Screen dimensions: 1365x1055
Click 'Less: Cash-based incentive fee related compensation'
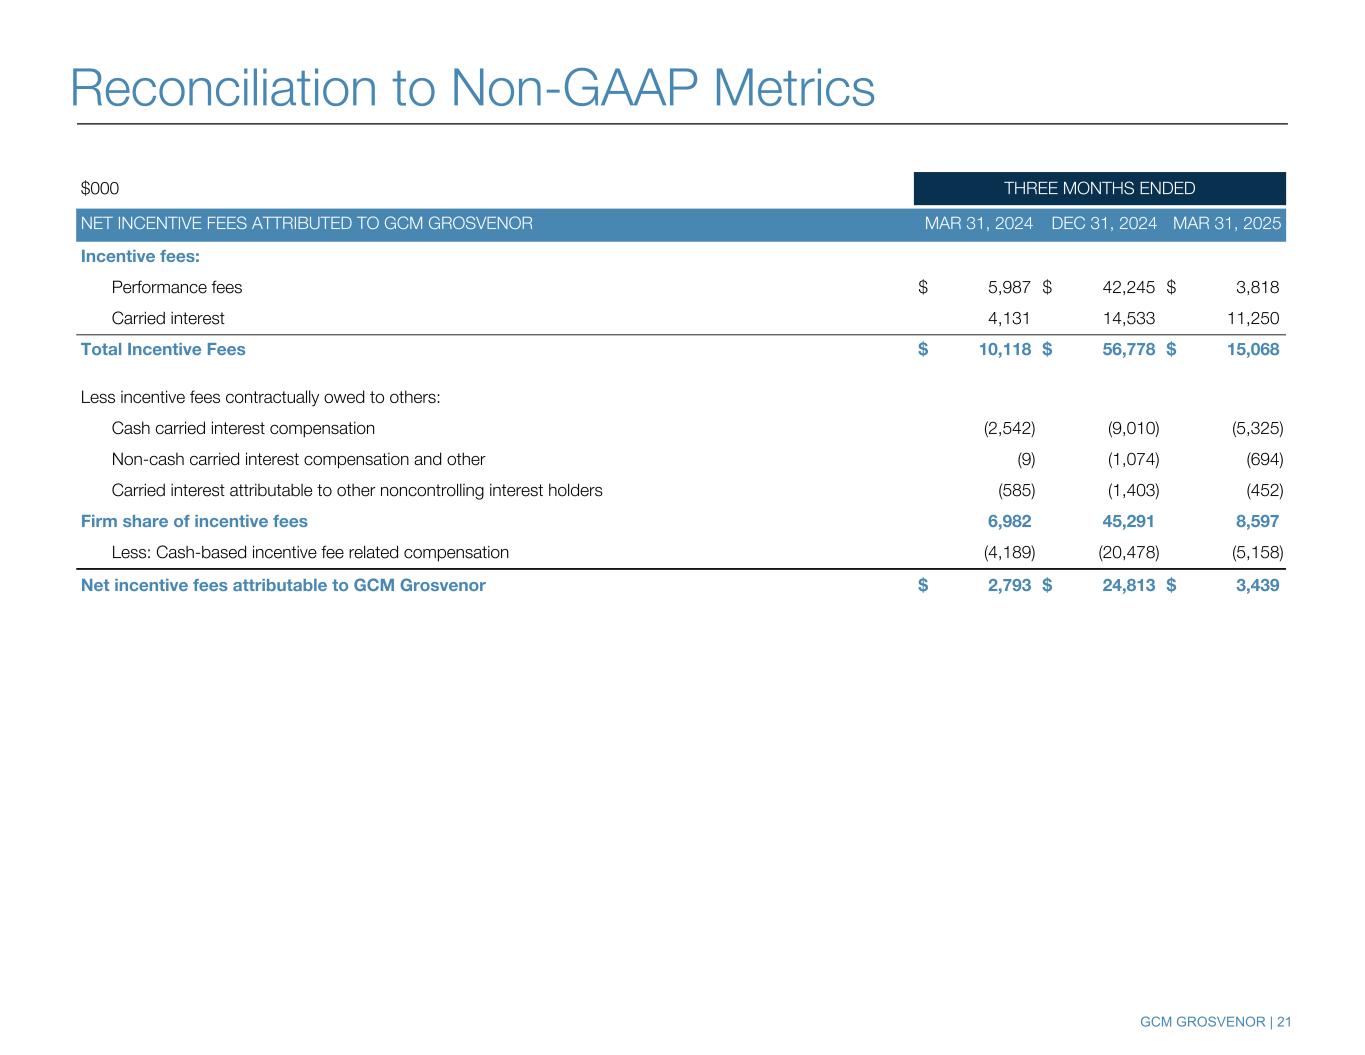point(310,553)
